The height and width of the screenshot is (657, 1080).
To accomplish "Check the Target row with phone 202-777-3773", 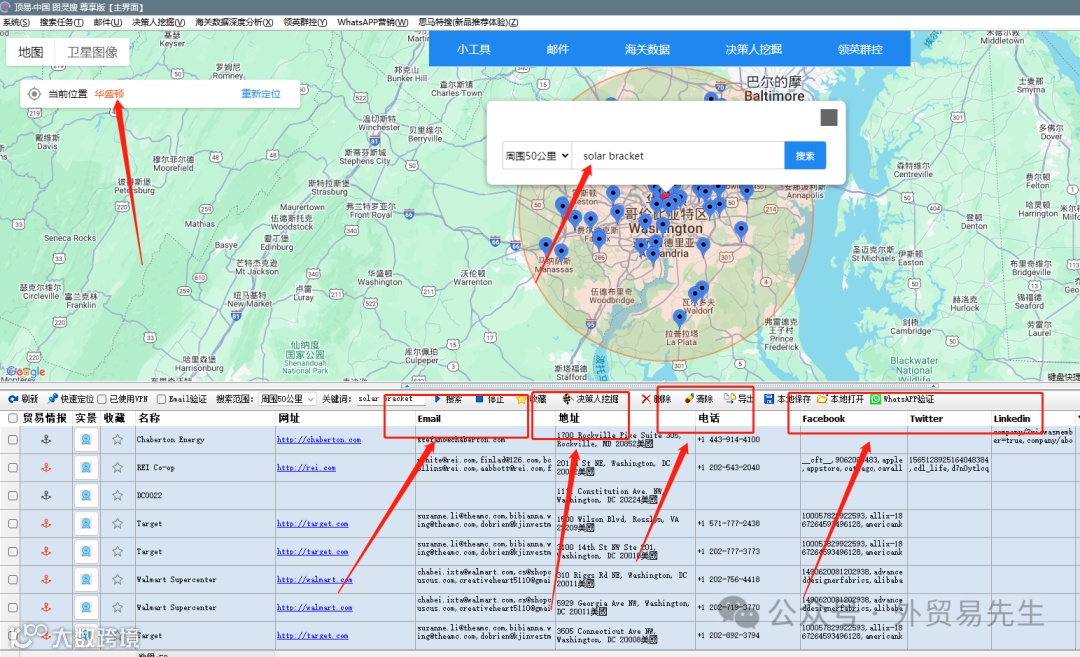I will 12,552.
